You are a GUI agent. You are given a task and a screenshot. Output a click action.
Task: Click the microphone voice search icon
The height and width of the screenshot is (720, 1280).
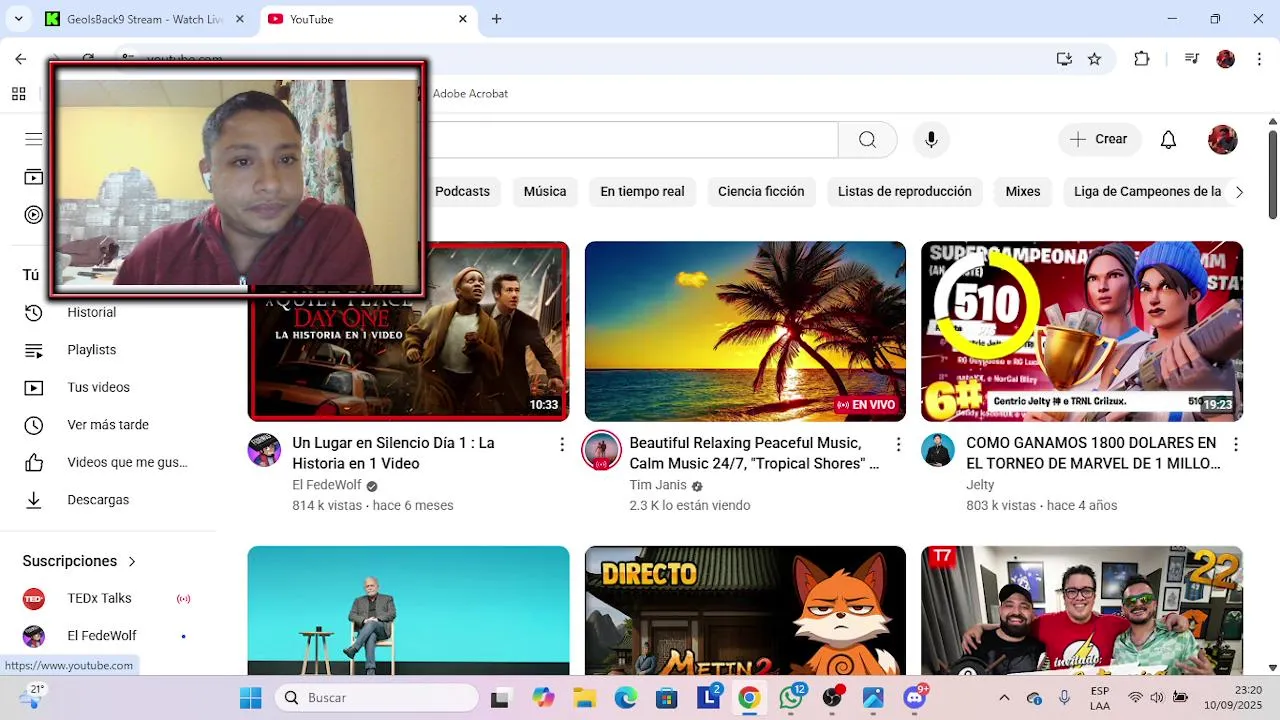coord(931,140)
